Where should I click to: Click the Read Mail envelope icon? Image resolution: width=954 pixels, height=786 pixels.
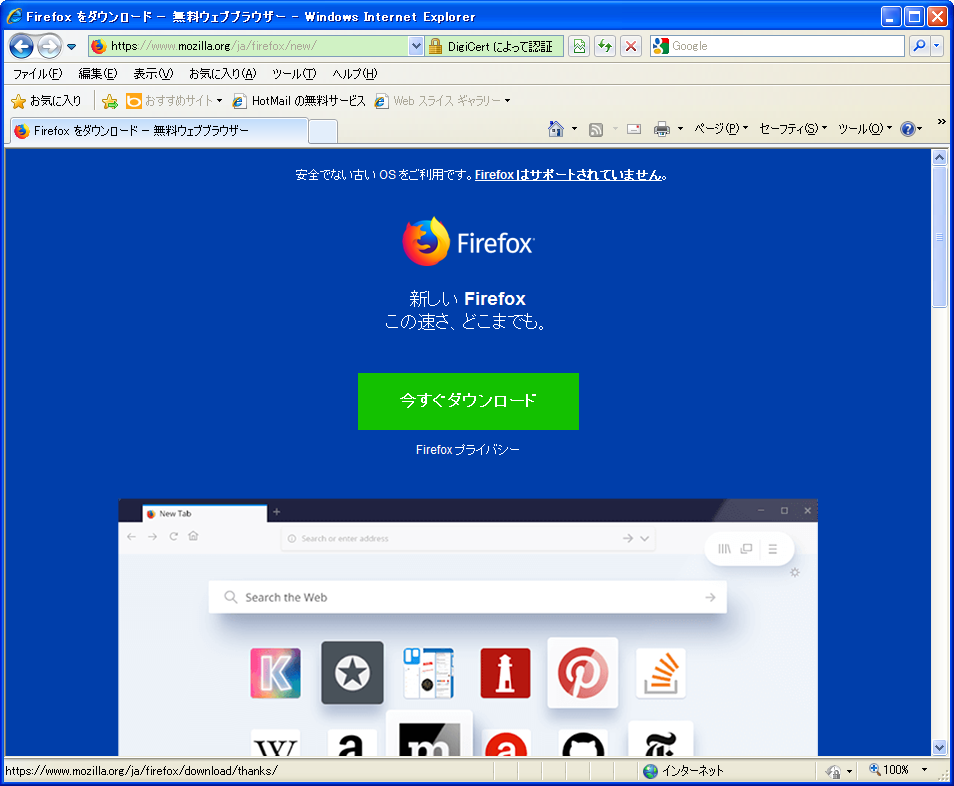pos(634,129)
